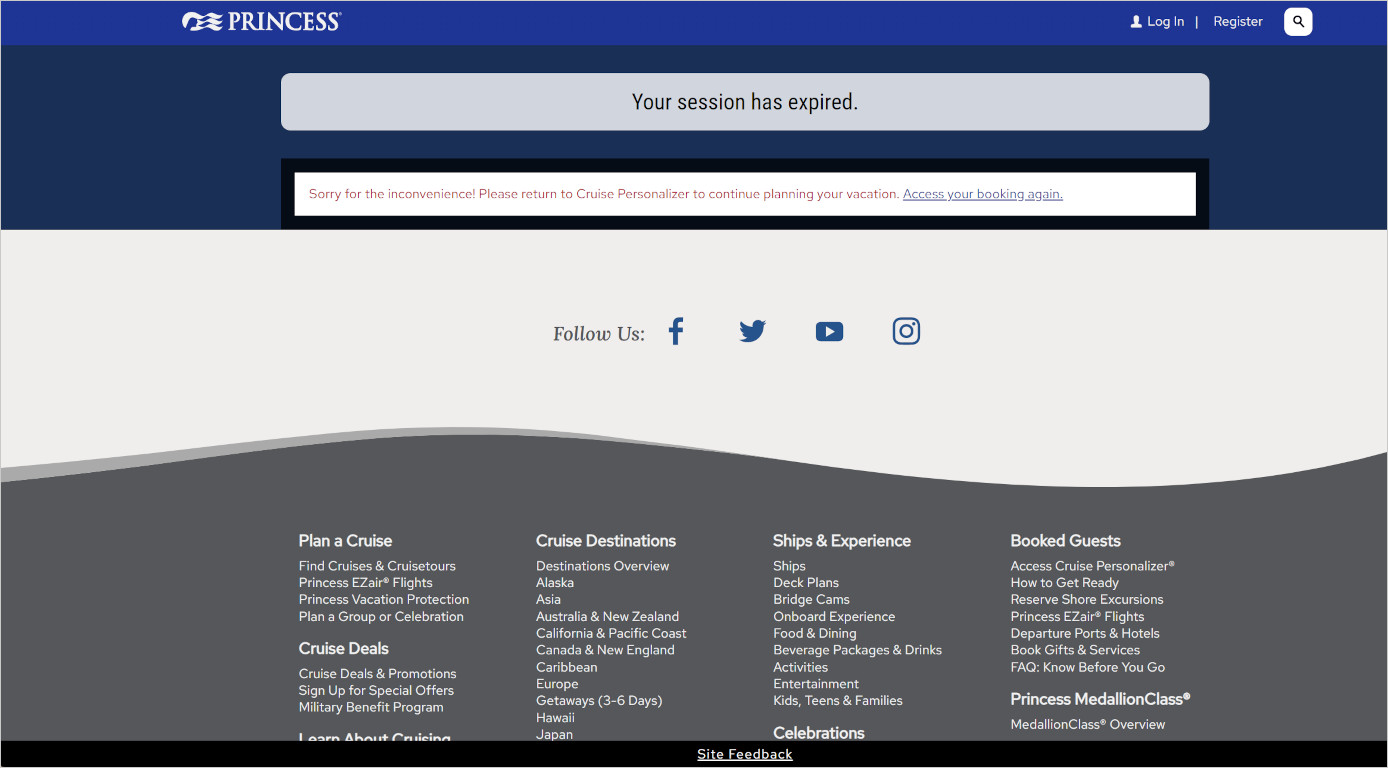1388x768 pixels.
Task: Open Beverage Packages & Drinks link
Action: 857,650
